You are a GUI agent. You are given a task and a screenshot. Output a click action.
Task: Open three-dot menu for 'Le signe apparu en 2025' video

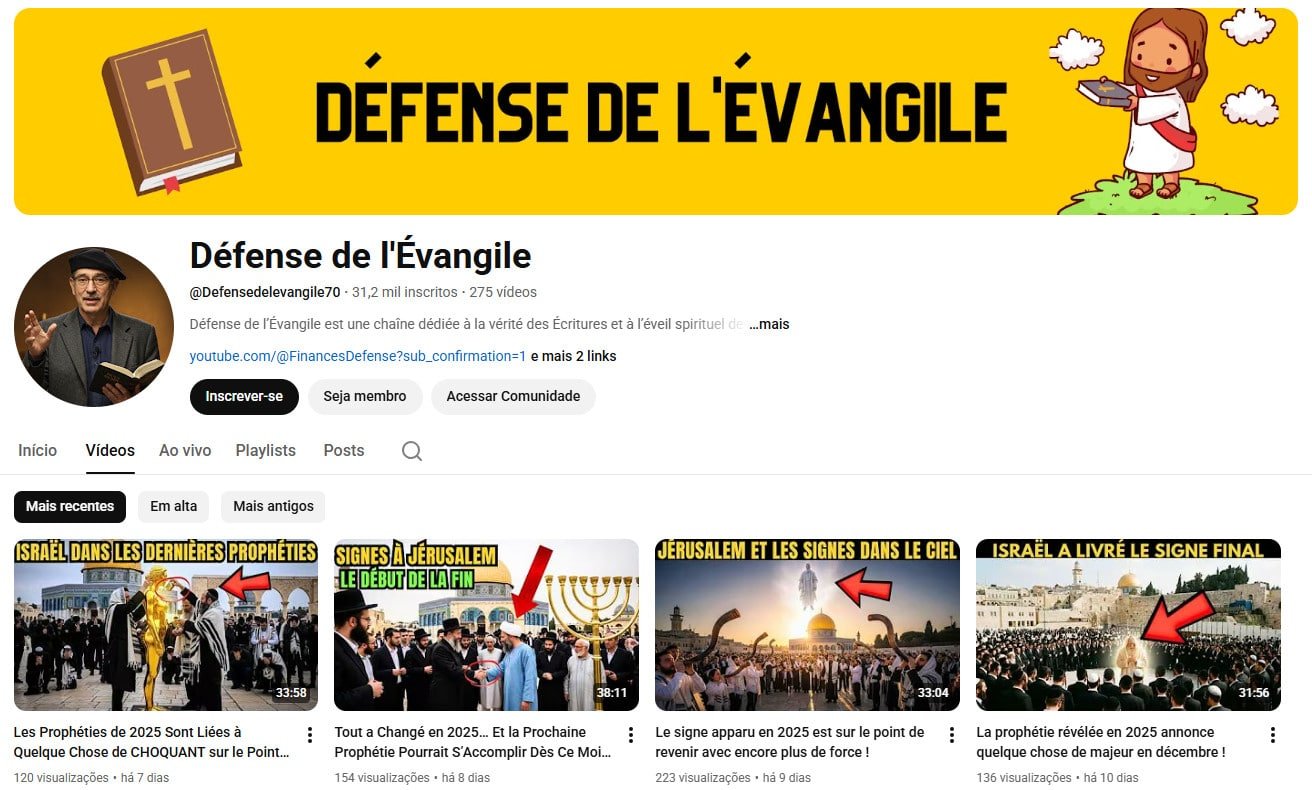click(952, 735)
